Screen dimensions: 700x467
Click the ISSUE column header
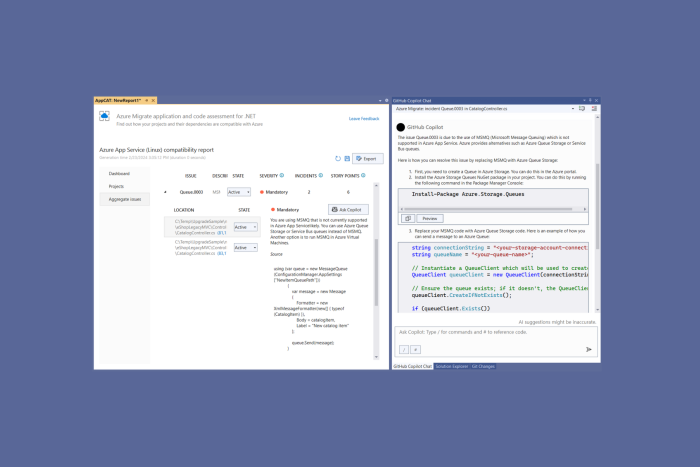pos(191,176)
